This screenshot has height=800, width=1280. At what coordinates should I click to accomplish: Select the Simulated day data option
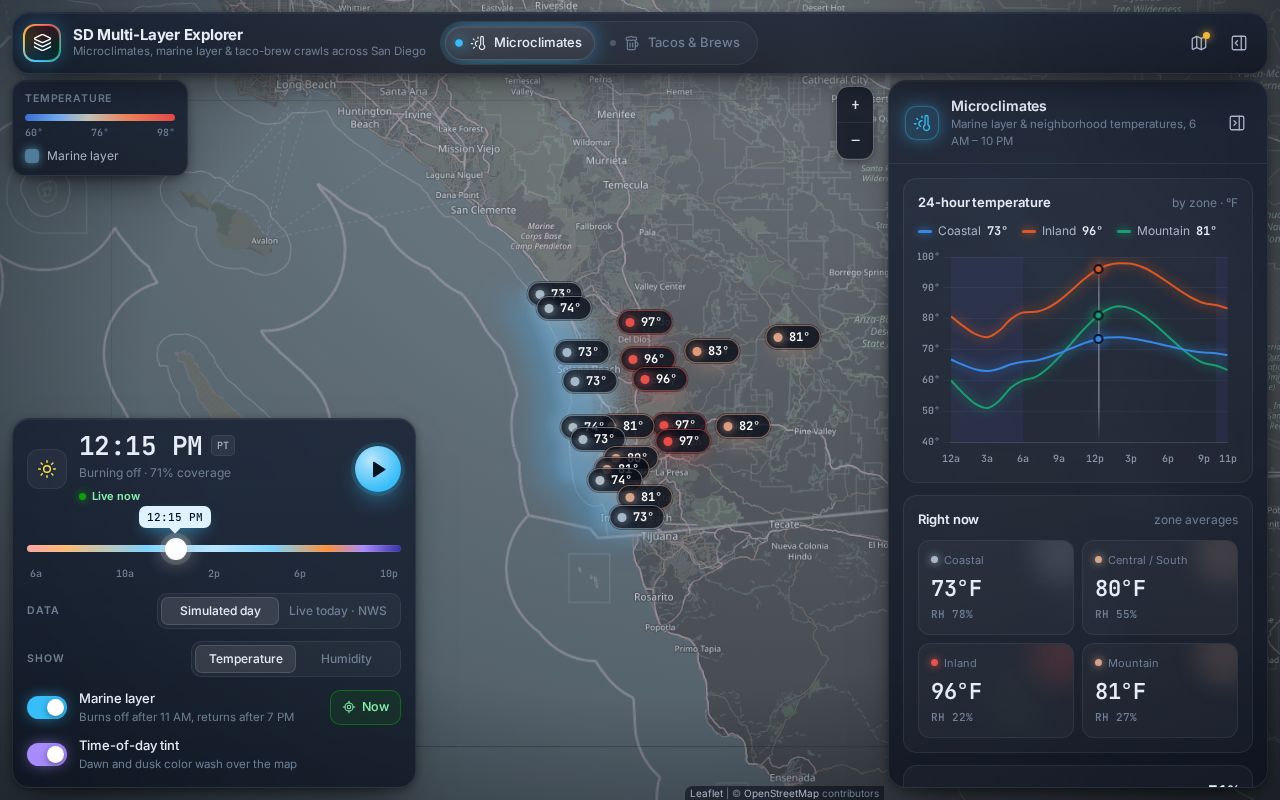220,611
